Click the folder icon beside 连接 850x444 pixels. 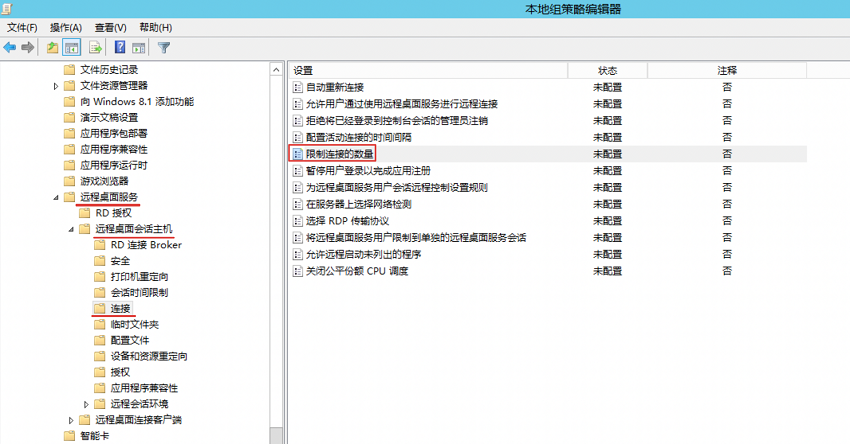pyautogui.click(x=100, y=308)
